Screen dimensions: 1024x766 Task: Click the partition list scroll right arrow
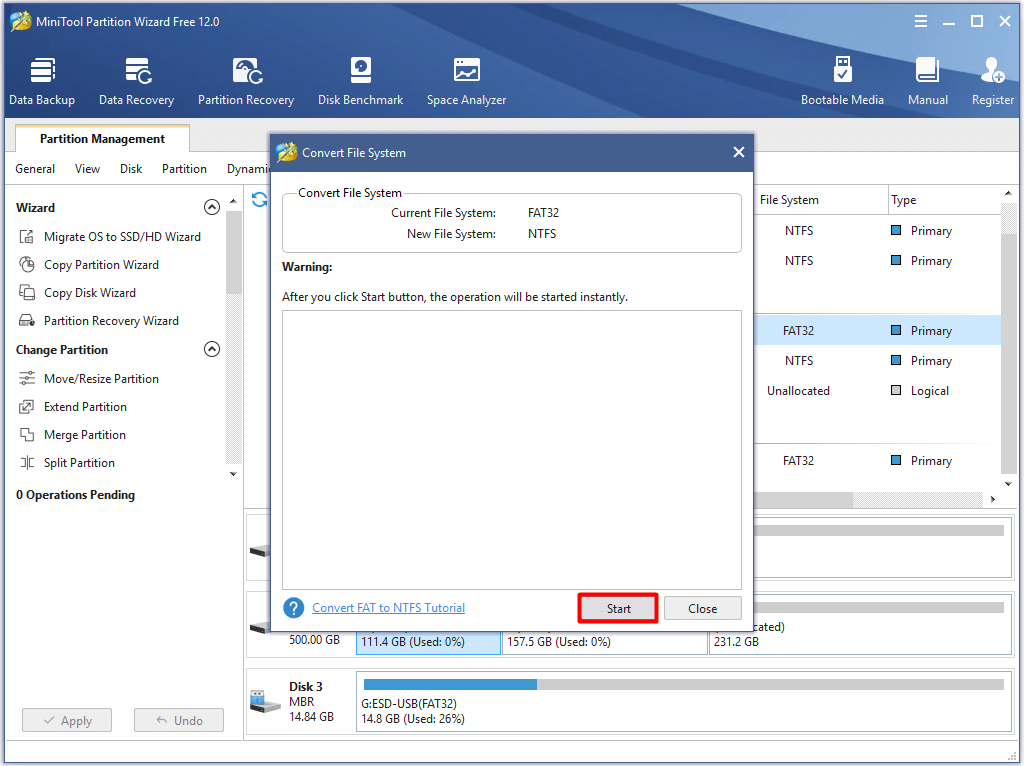tap(993, 500)
